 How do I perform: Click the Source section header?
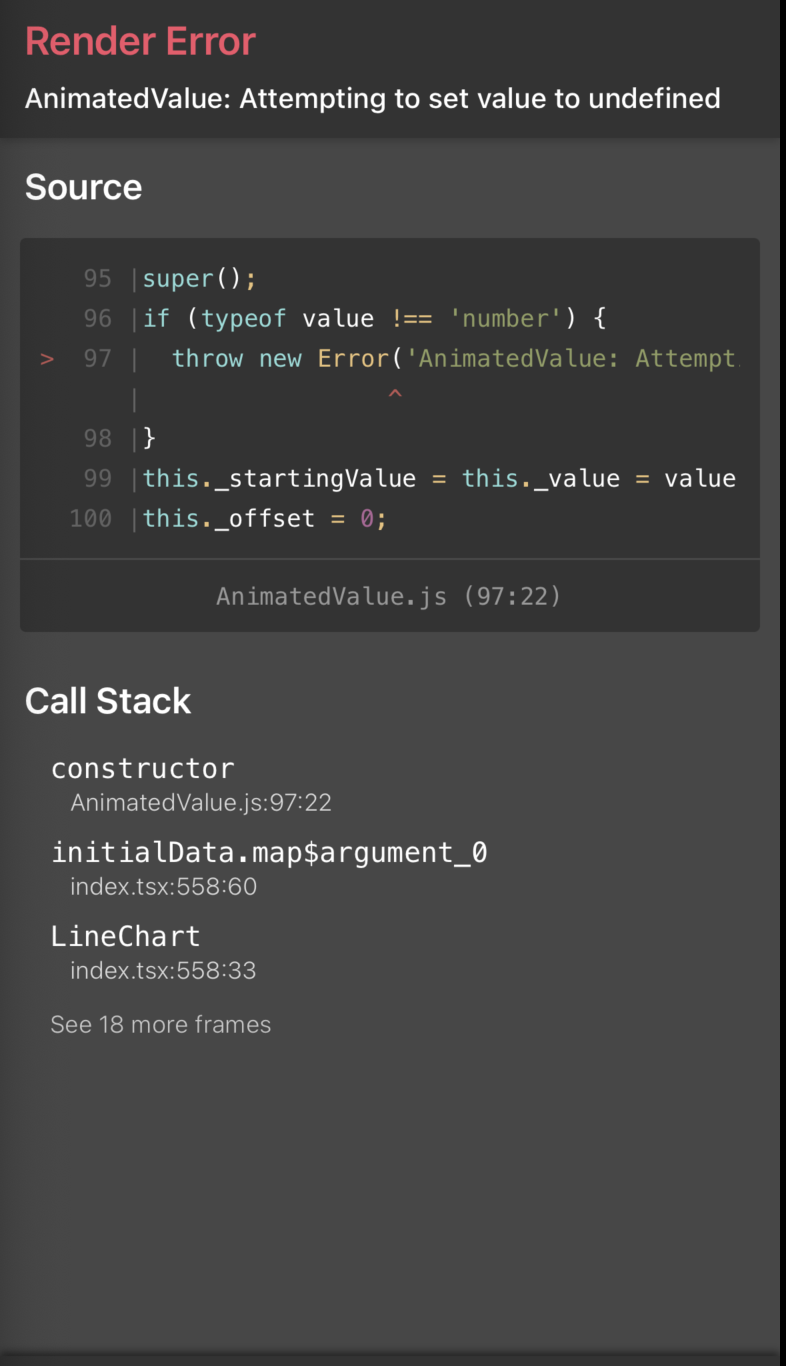tap(83, 187)
